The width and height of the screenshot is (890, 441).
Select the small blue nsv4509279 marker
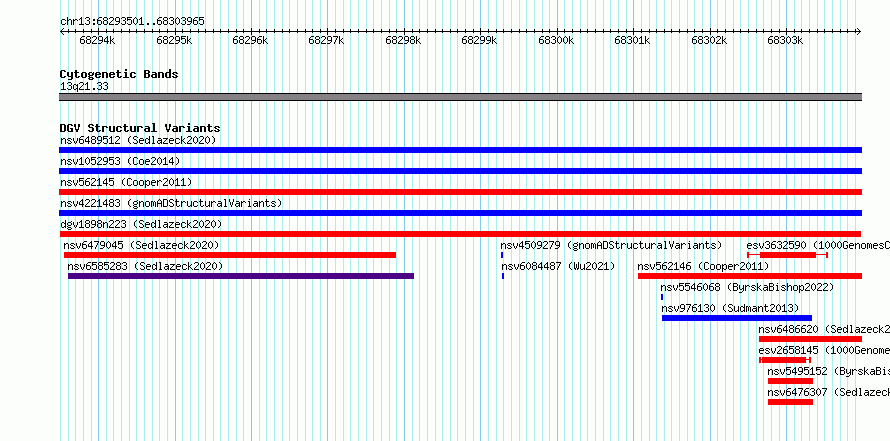tap(502, 255)
